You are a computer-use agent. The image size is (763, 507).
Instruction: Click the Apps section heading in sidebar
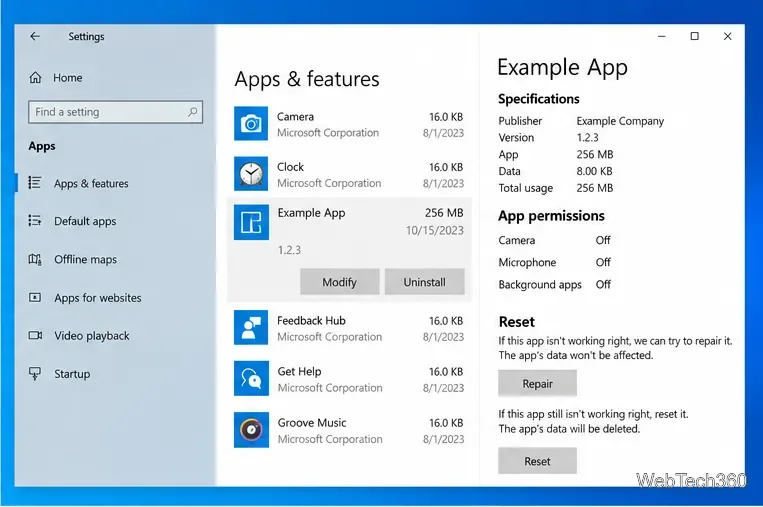[x=42, y=146]
